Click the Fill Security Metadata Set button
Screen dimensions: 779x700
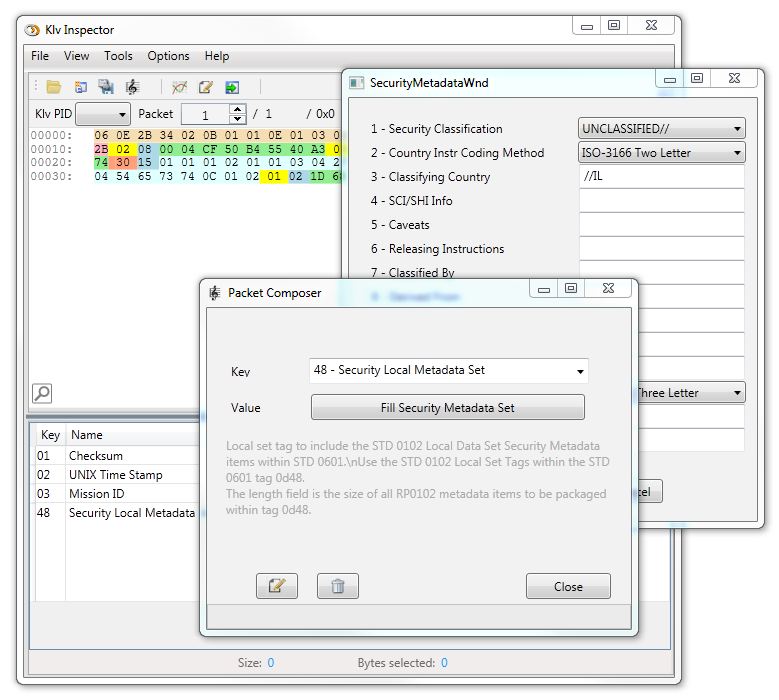coord(447,407)
